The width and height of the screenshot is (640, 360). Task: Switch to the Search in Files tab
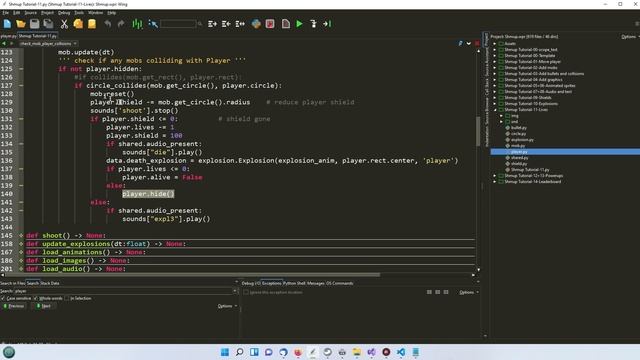pyautogui.click(x=12, y=283)
